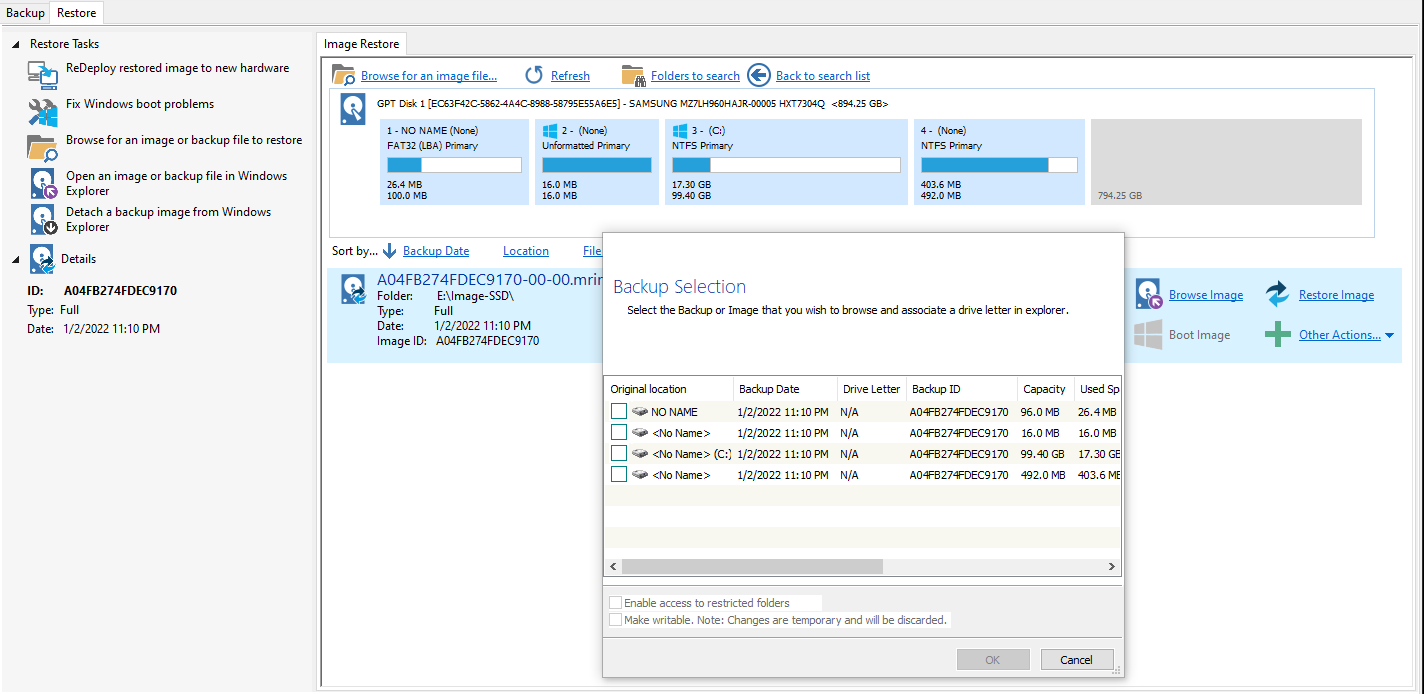The width and height of the screenshot is (1424, 694).
Task: Click the green plus Other Actions icon
Action: coord(1278,334)
